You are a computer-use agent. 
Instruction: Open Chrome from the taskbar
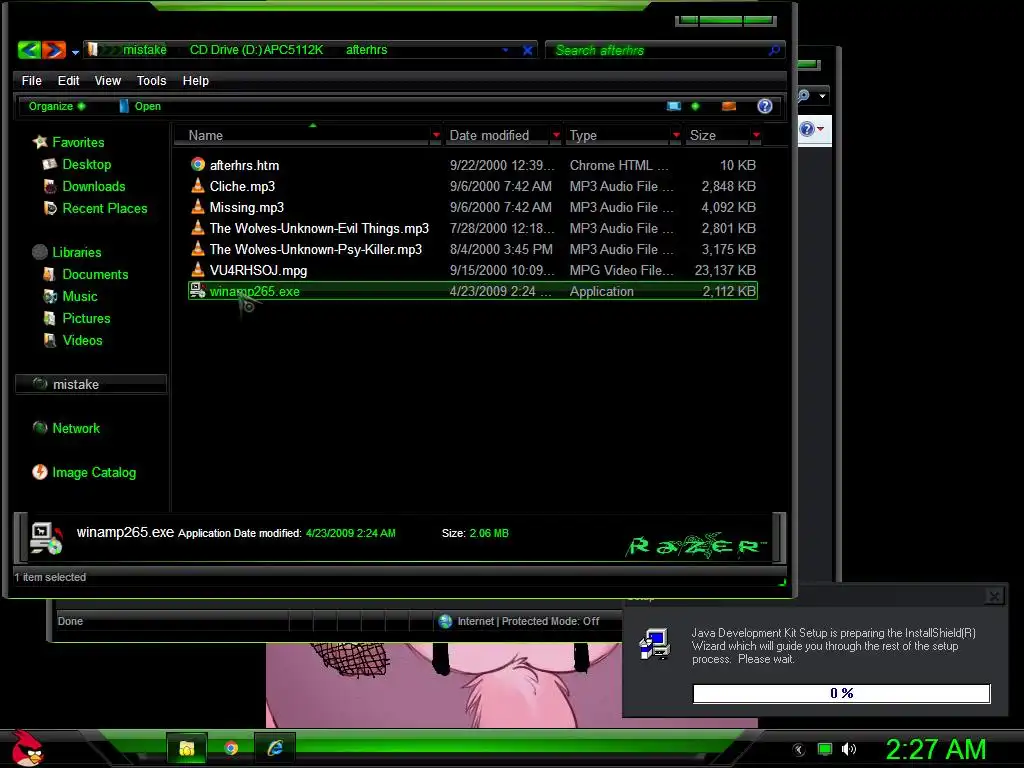click(231, 748)
